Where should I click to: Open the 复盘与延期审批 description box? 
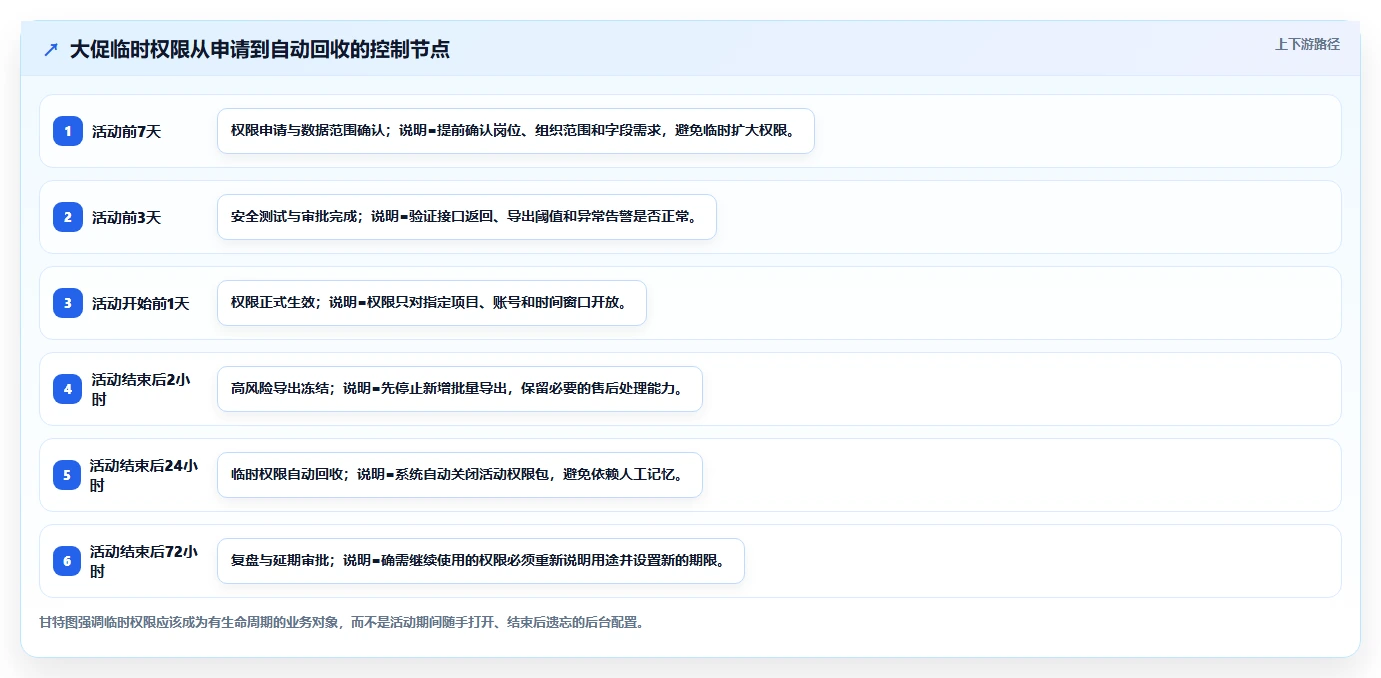(481, 561)
